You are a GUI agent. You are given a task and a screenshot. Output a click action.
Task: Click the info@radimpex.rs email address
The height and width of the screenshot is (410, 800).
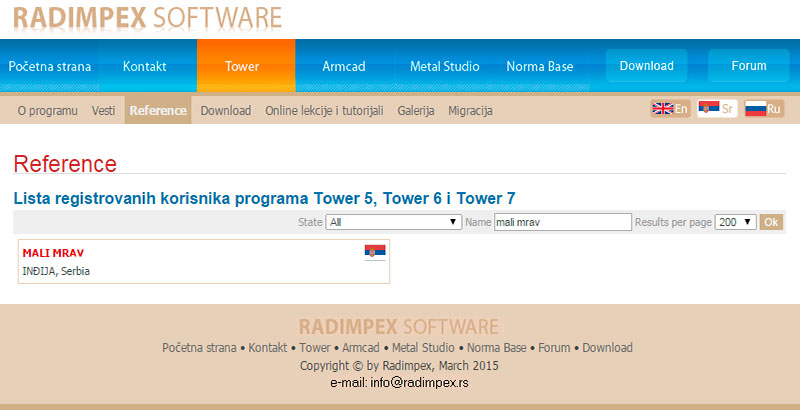(419, 383)
